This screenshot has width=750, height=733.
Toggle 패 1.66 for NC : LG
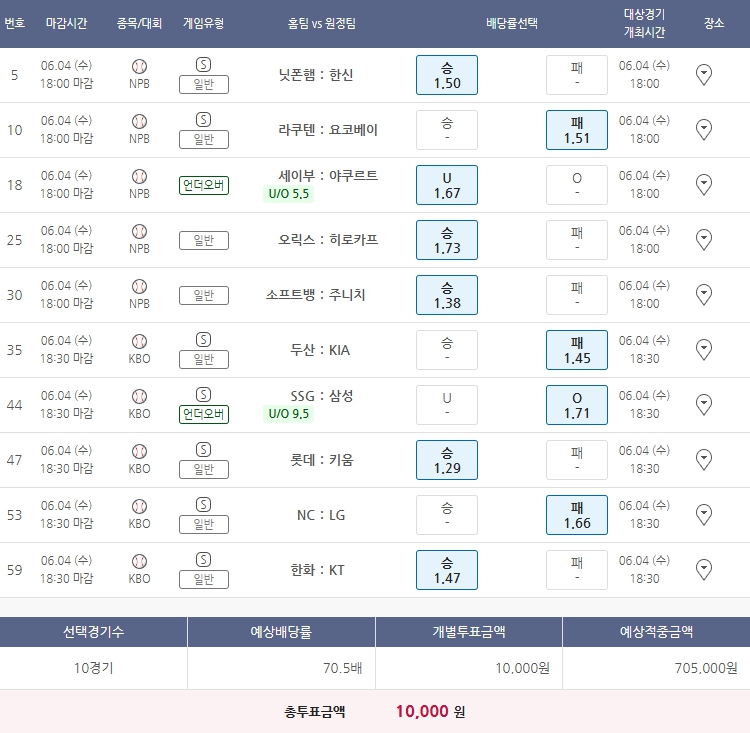tap(576, 515)
